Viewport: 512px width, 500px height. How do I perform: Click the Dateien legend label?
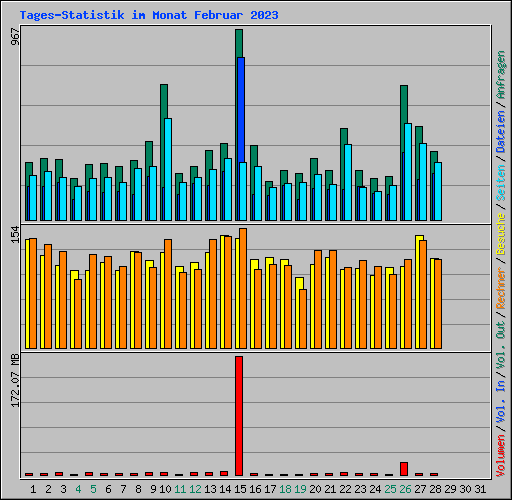pos(501,131)
